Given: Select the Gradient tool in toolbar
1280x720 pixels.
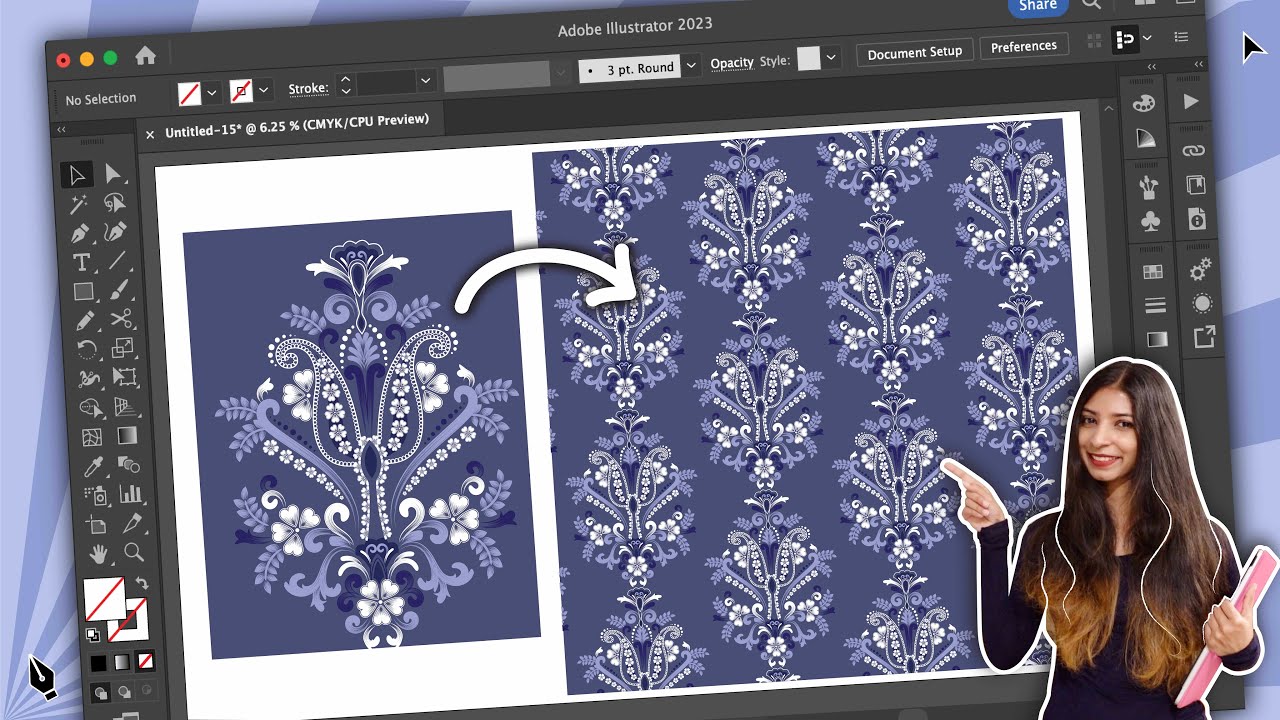Looking at the screenshot, I should pyautogui.click(x=128, y=435).
